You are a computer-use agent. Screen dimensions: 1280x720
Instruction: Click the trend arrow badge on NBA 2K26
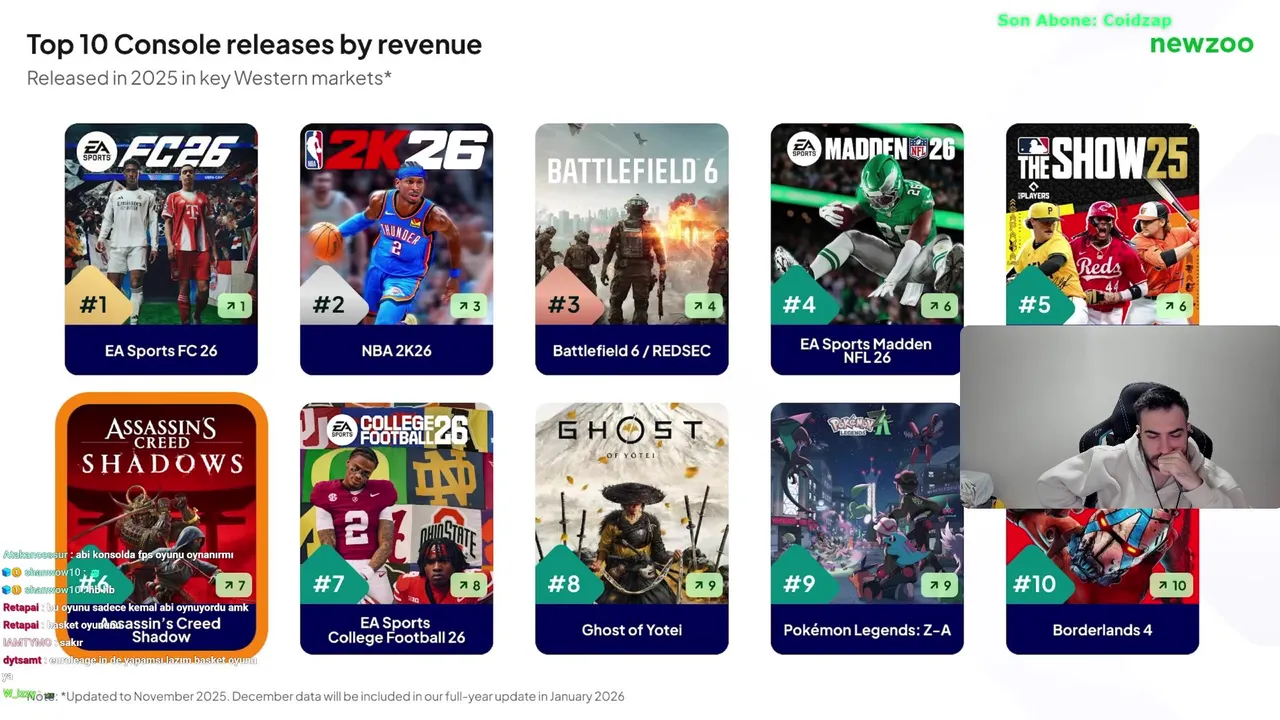(x=468, y=306)
